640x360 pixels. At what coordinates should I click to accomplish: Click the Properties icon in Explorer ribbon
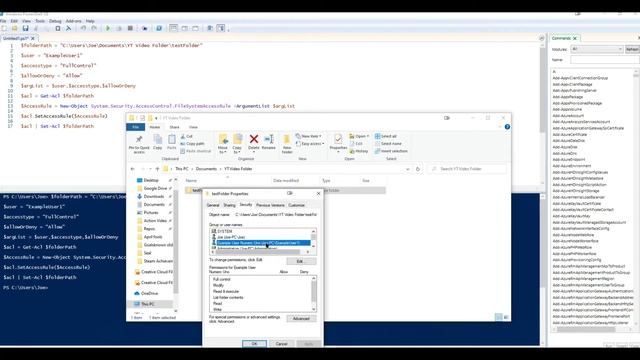pyautogui.click(x=338, y=139)
